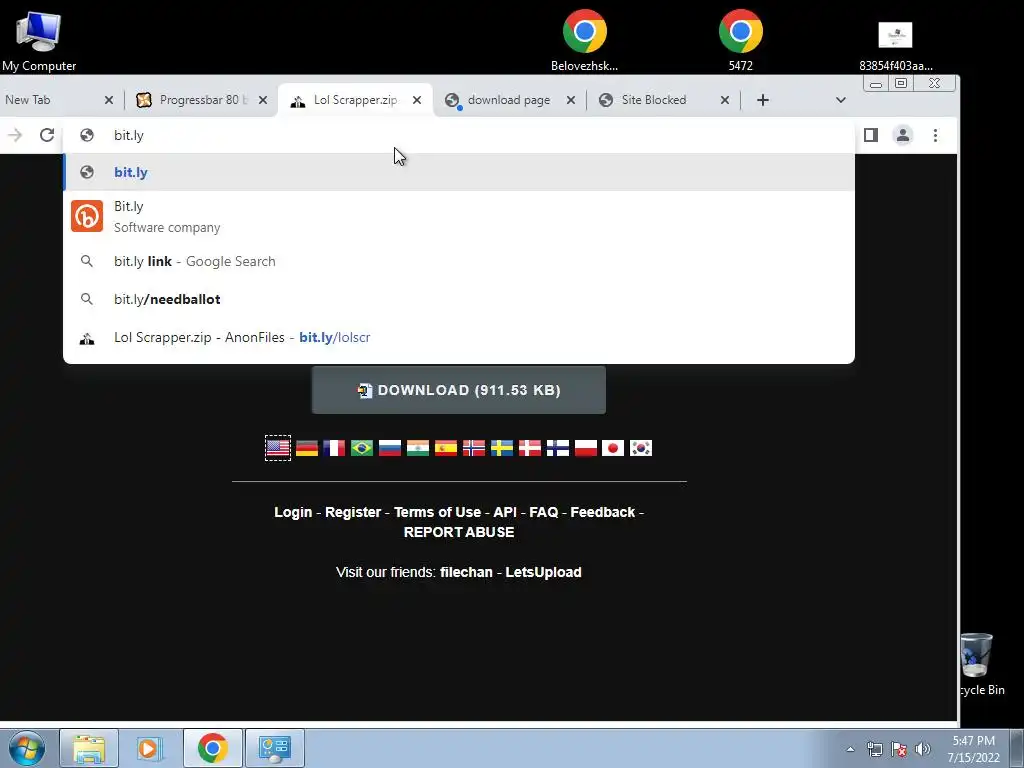
Task: Show hidden system tray icons
Action: pyautogui.click(x=850, y=749)
